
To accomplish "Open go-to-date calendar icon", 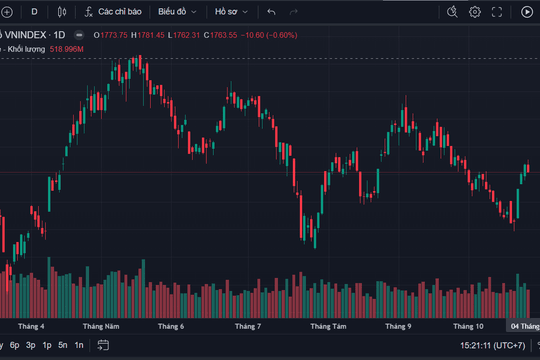I will (x=103, y=345).
